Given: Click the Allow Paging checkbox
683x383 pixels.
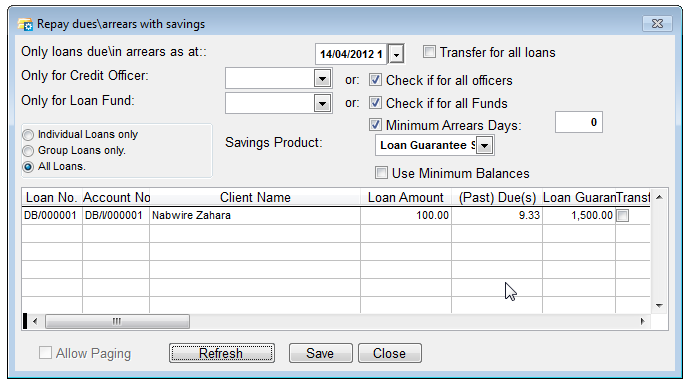Looking at the screenshot, I should (45, 352).
